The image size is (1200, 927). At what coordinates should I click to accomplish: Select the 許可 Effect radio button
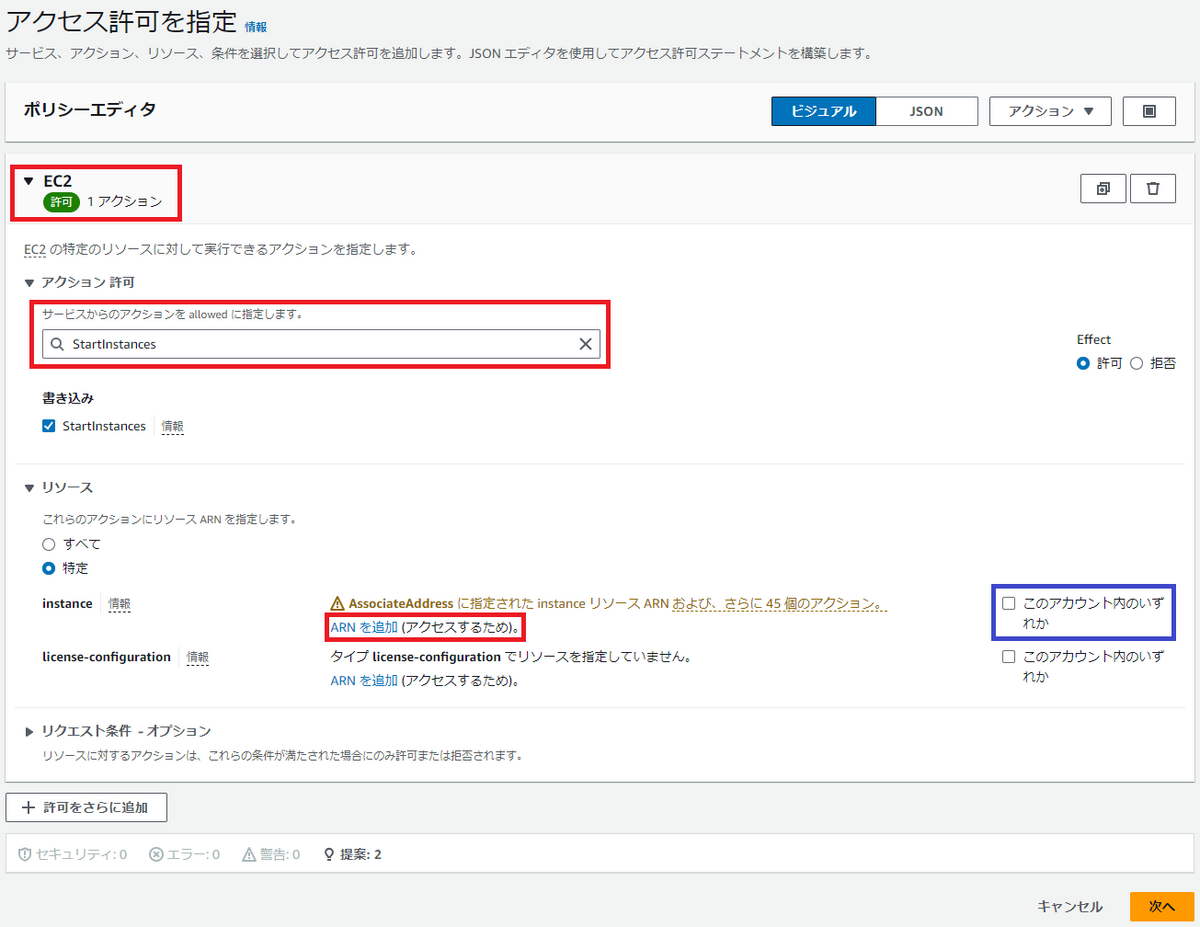click(x=1083, y=364)
